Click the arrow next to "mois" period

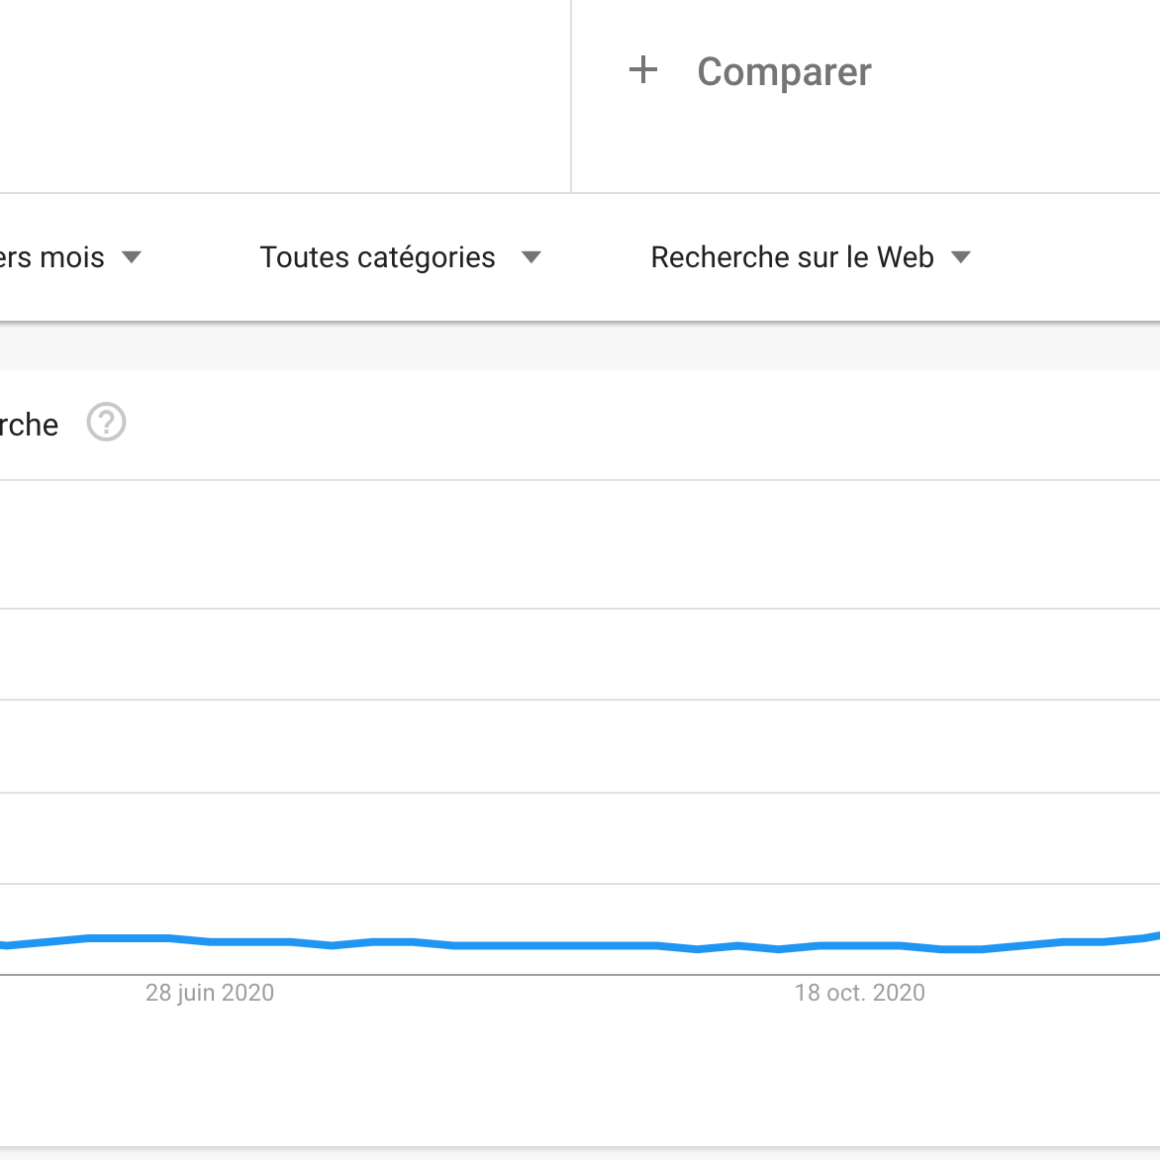pos(131,258)
